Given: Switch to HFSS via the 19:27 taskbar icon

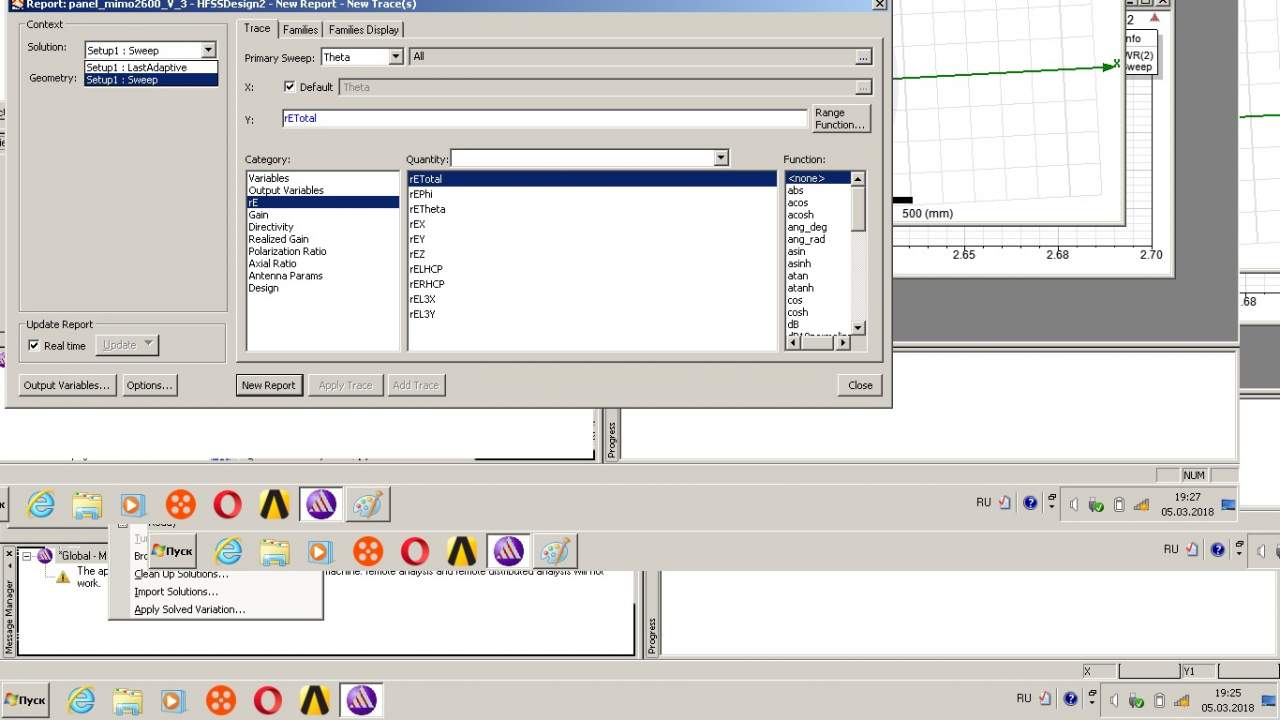Looking at the screenshot, I should coord(321,505).
